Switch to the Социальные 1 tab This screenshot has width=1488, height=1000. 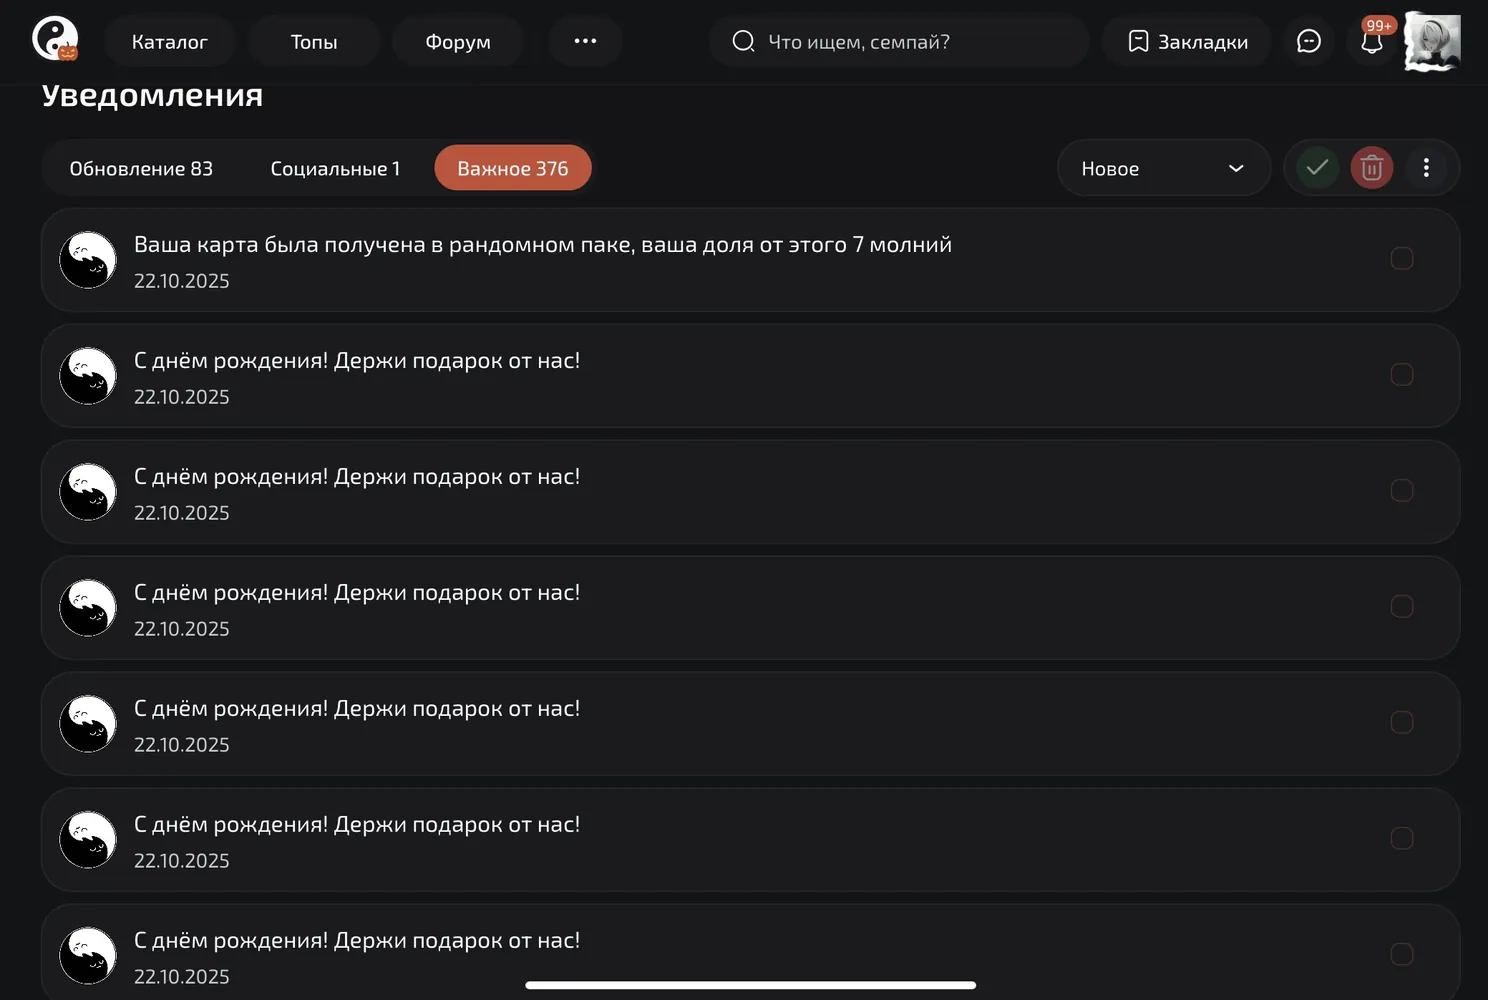(x=335, y=168)
